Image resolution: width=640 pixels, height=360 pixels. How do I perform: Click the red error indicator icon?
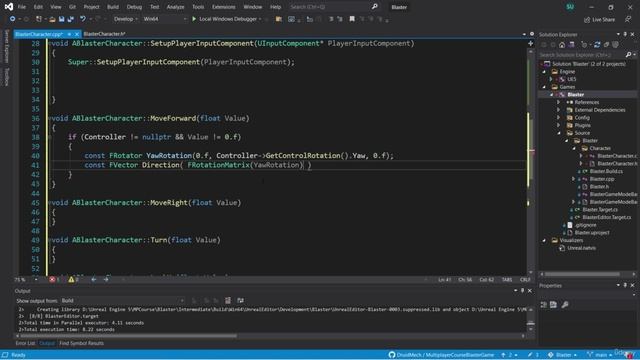52,280
